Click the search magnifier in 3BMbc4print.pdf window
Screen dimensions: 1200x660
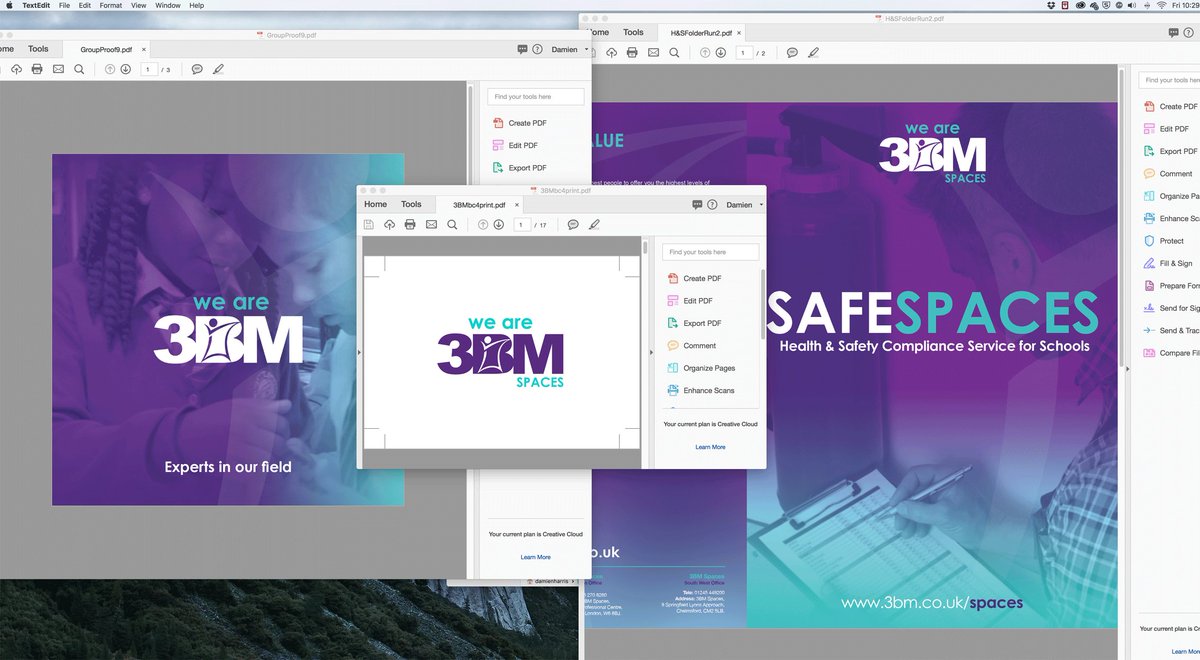(452, 225)
